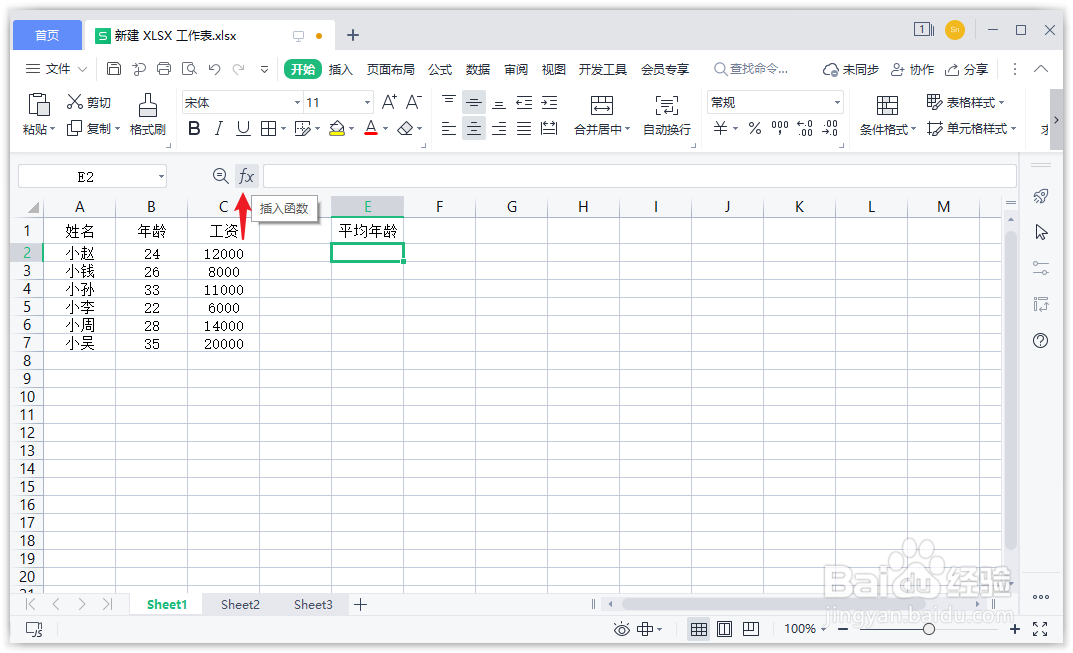Apply thousands separator format
Image resolution: width=1073 pixels, height=653 pixels.
pos(779,128)
